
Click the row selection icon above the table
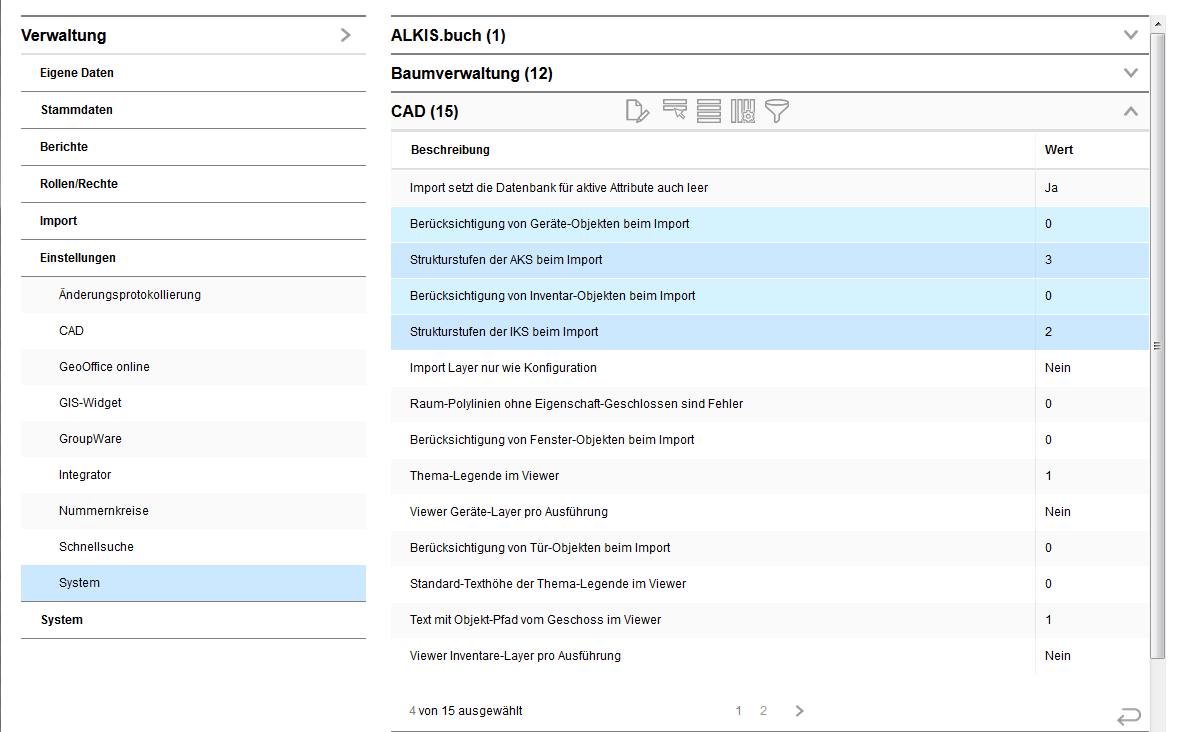[673, 111]
